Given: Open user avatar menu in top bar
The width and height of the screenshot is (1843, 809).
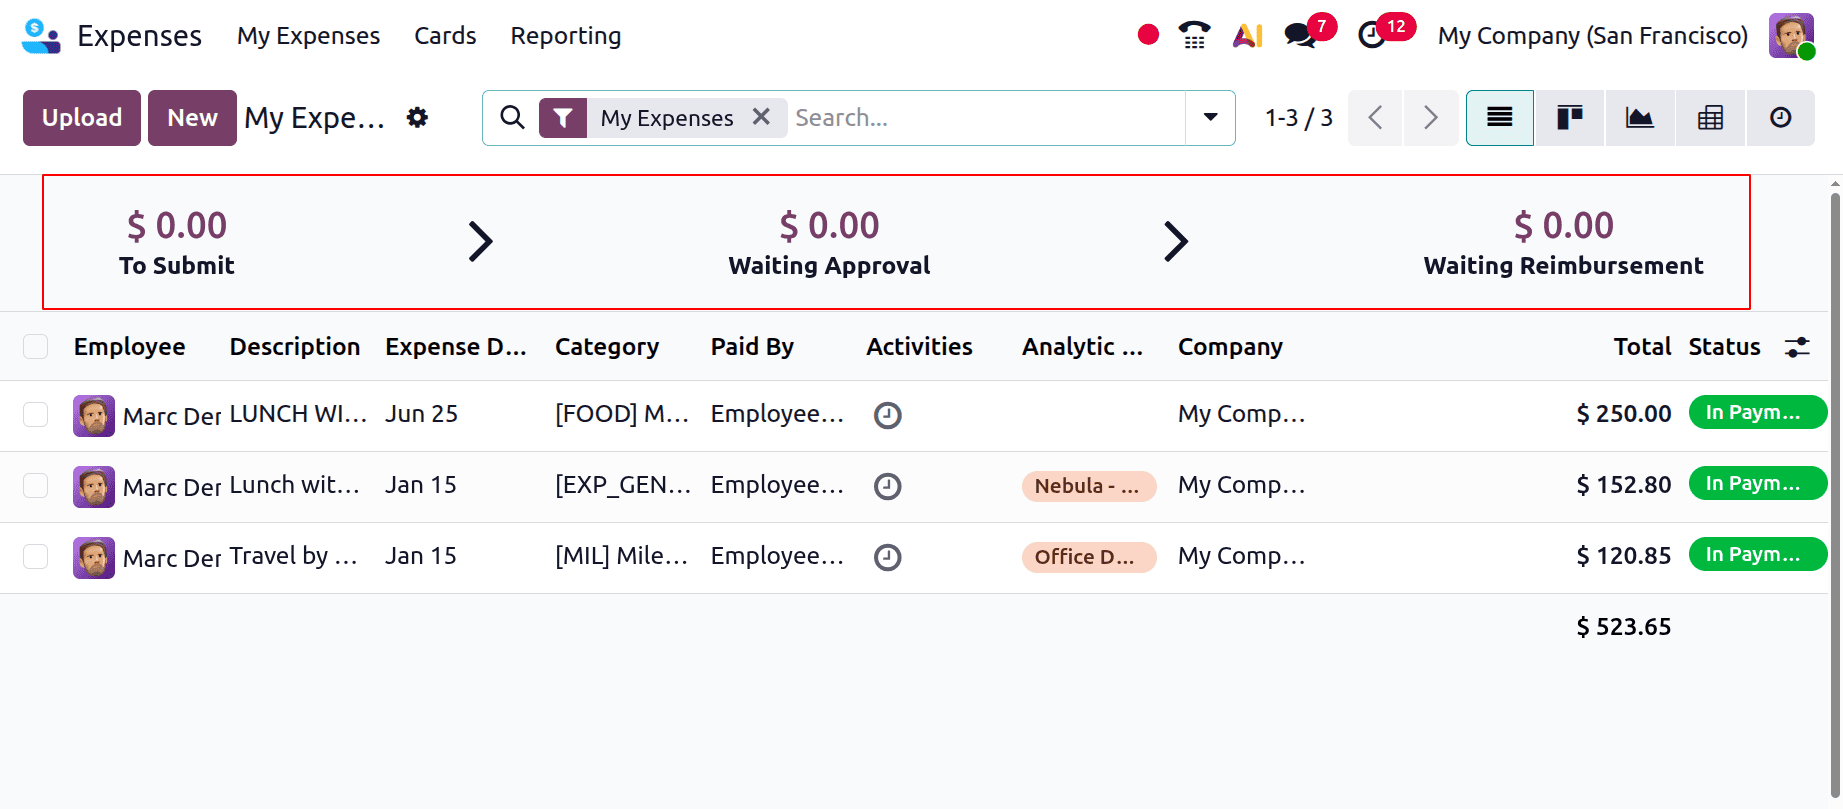Looking at the screenshot, I should click(1791, 36).
